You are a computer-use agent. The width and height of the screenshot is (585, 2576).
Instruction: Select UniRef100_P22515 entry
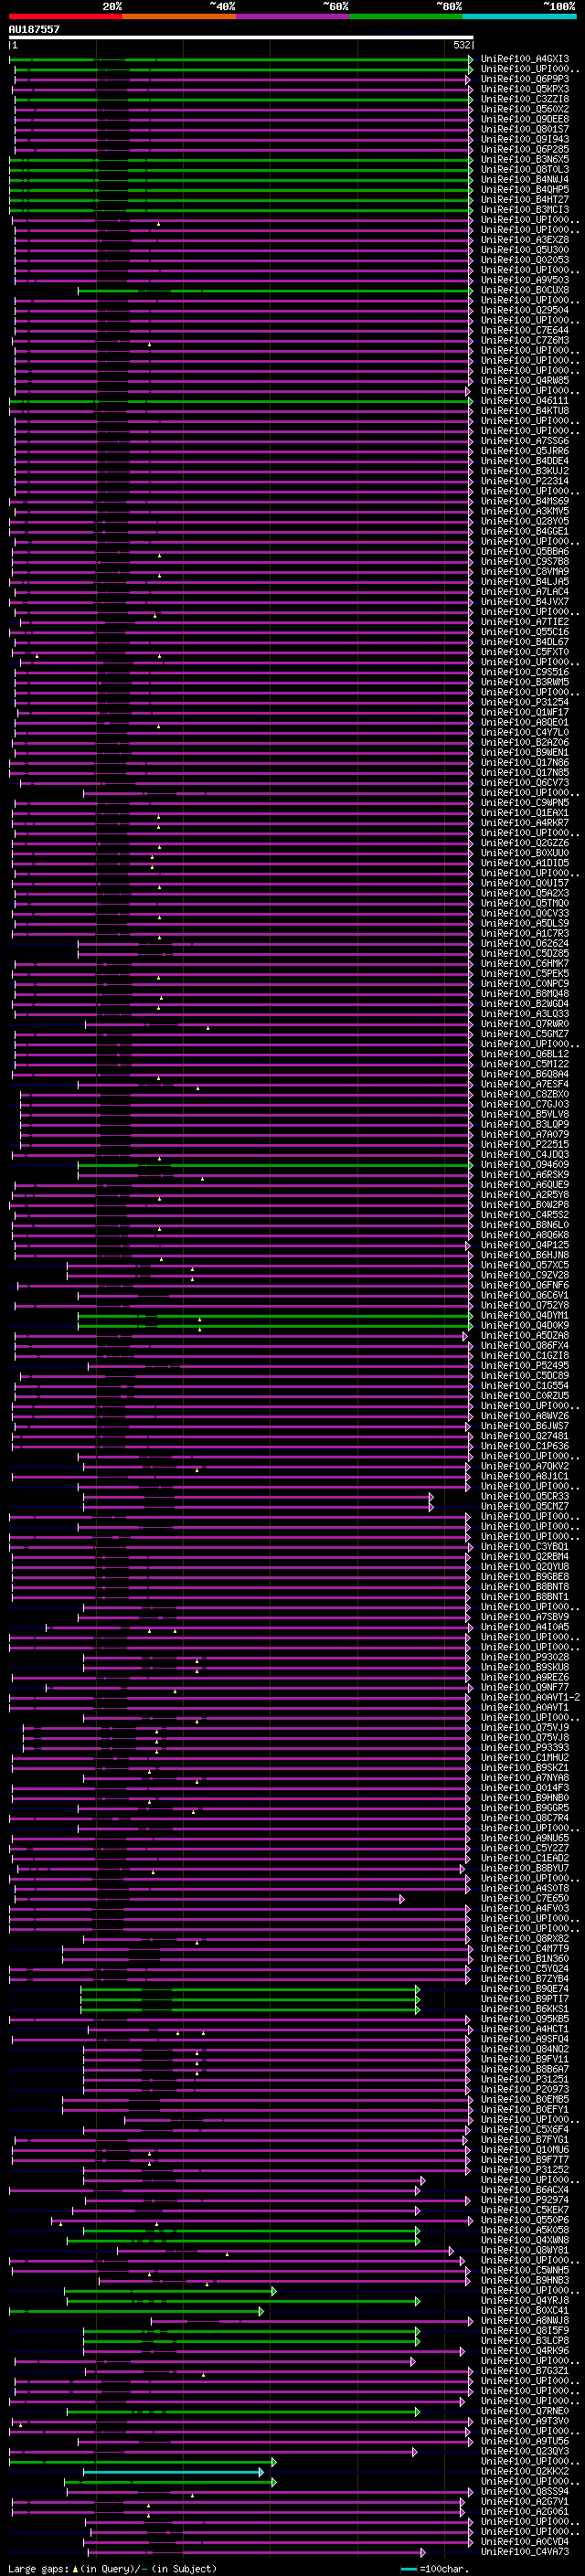tap(525, 1145)
